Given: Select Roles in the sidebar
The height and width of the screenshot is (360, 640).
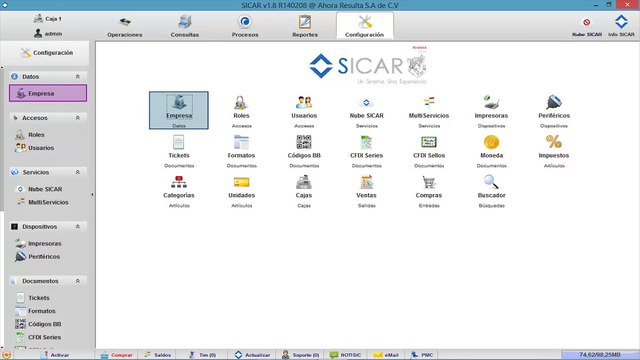Looking at the screenshot, I should pyautogui.click(x=30, y=135).
